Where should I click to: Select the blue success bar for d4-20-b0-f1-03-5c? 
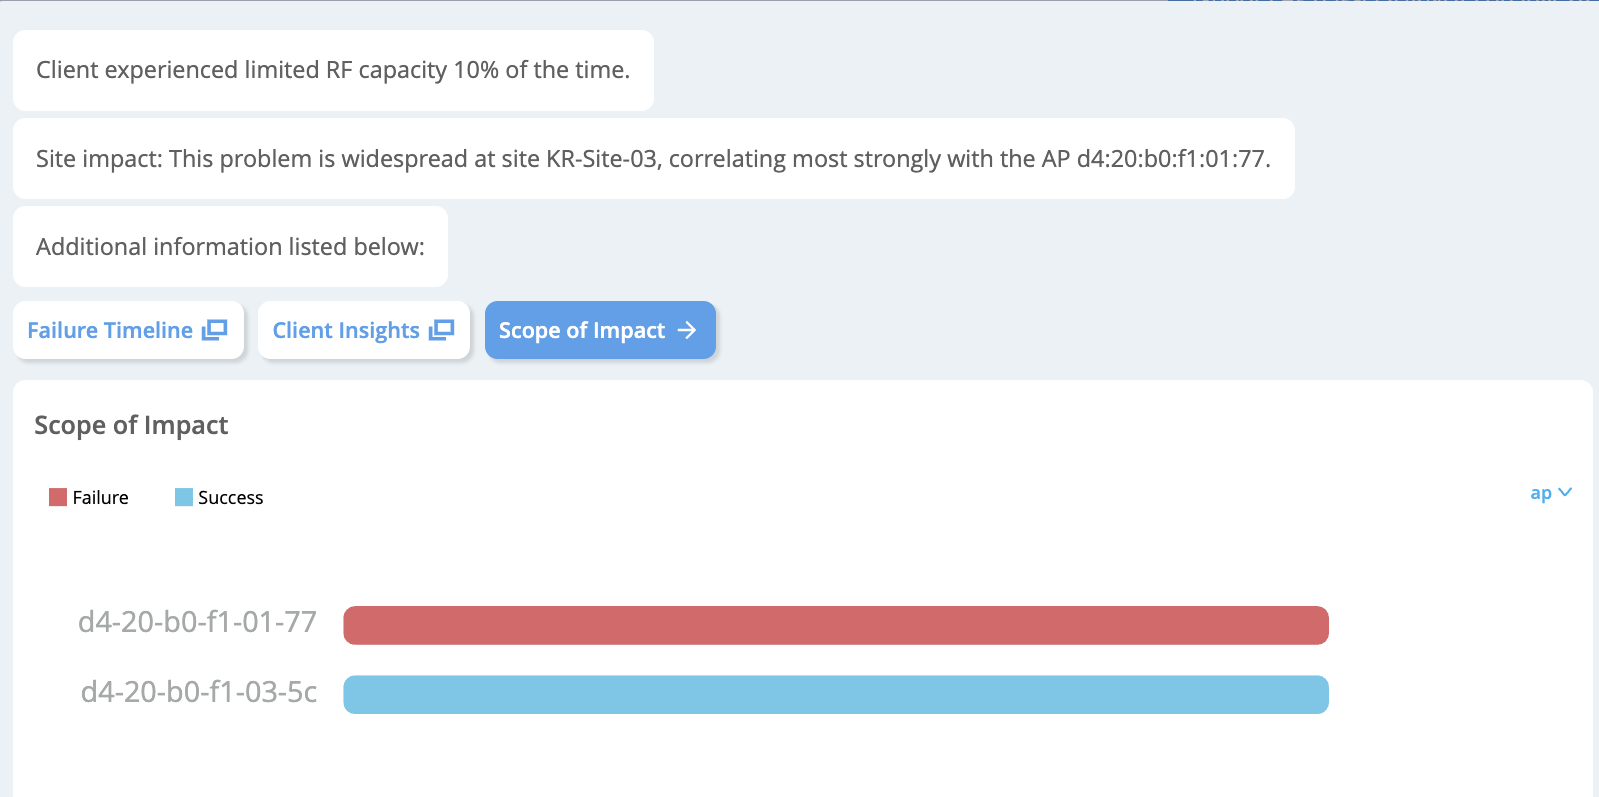(x=835, y=695)
